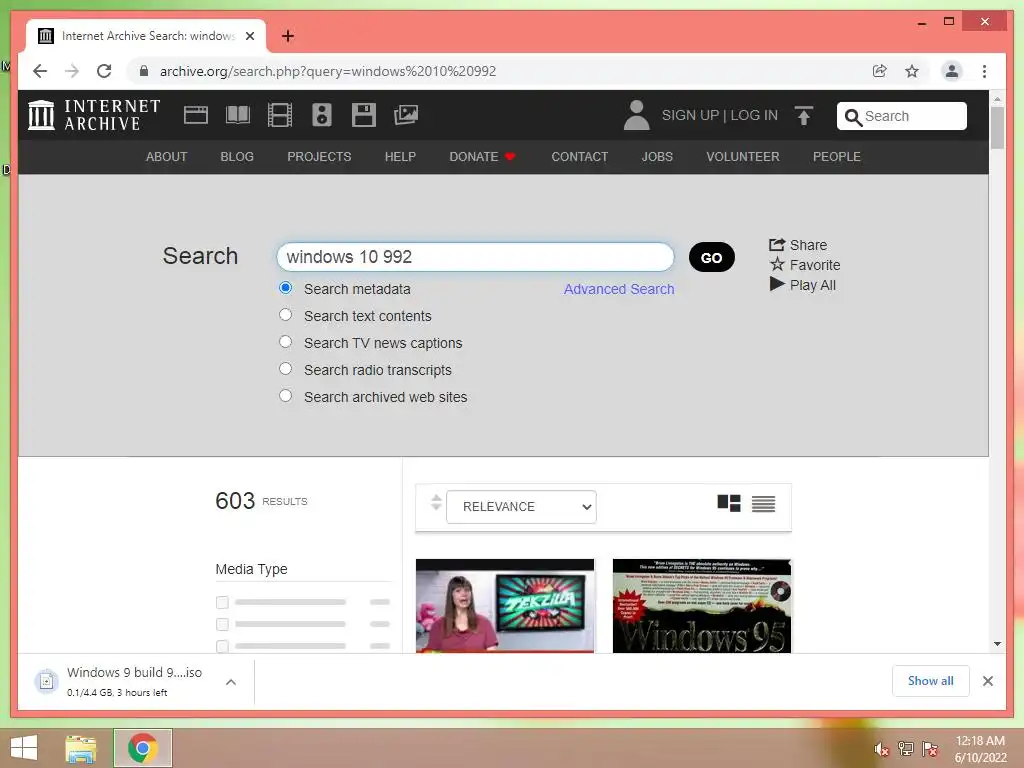This screenshot has height=768, width=1024.
Task: Open the Audio (speaker) media icon
Action: click(x=321, y=115)
